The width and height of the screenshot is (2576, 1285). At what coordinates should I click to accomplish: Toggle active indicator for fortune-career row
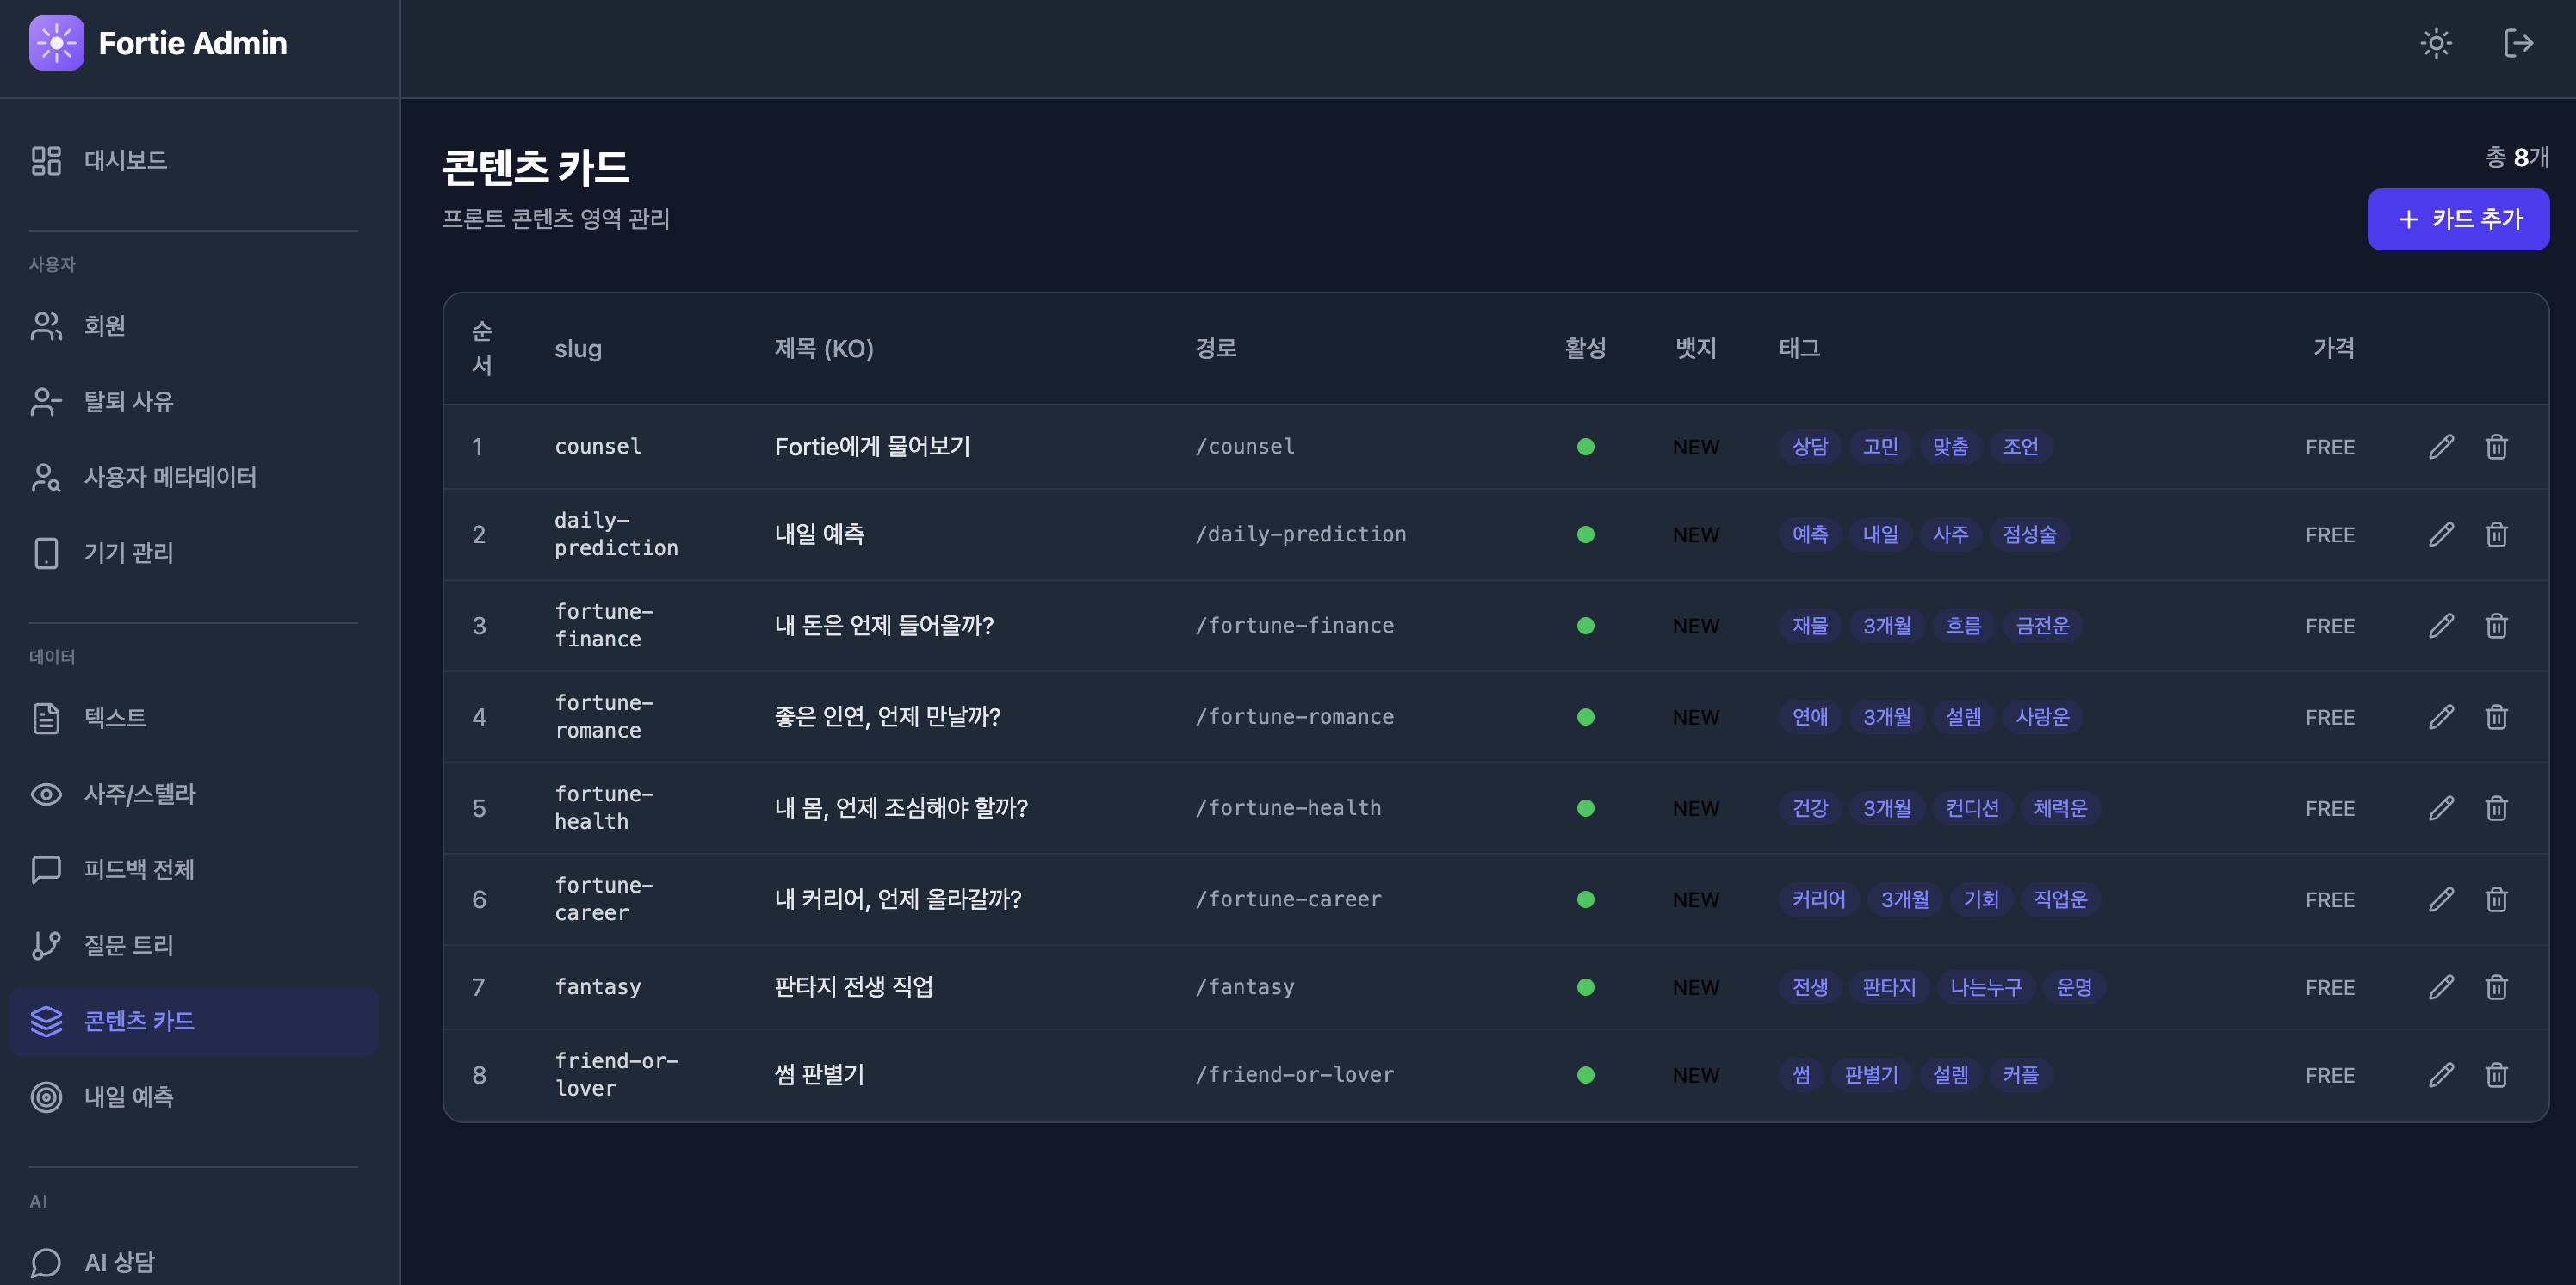[1585, 899]
